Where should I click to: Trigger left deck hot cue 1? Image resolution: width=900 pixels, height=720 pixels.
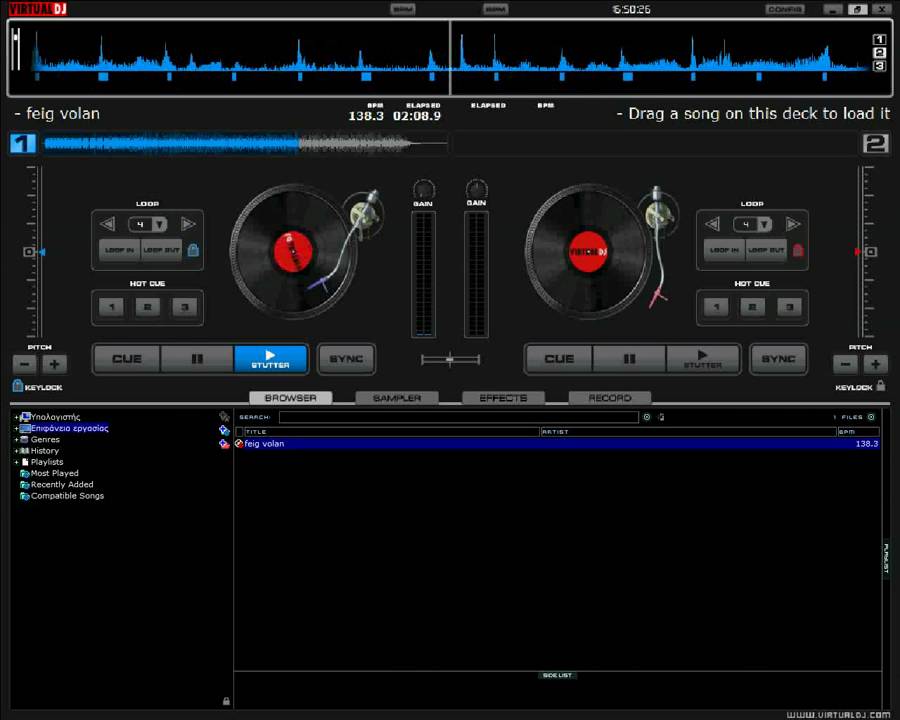point(111,307)
